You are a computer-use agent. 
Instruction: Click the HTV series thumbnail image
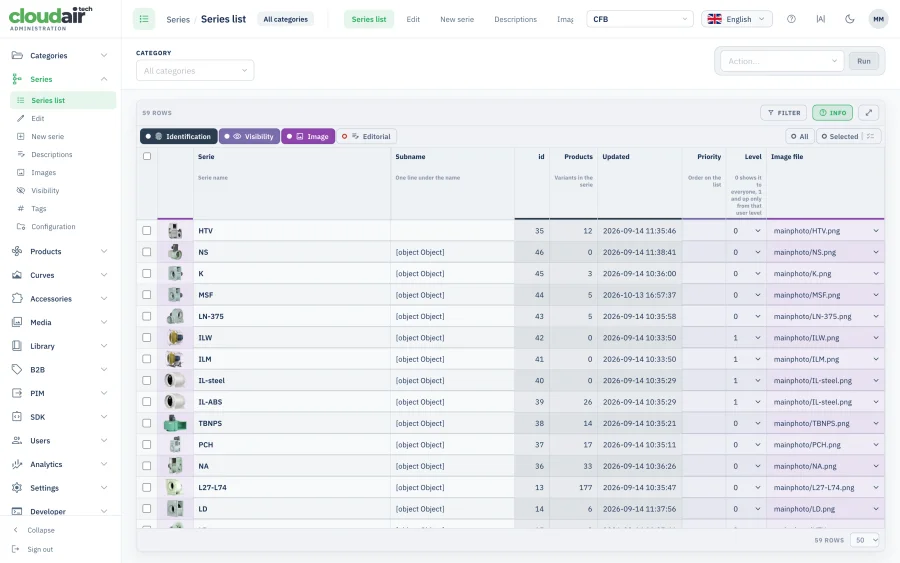click(x=175, y=231)
